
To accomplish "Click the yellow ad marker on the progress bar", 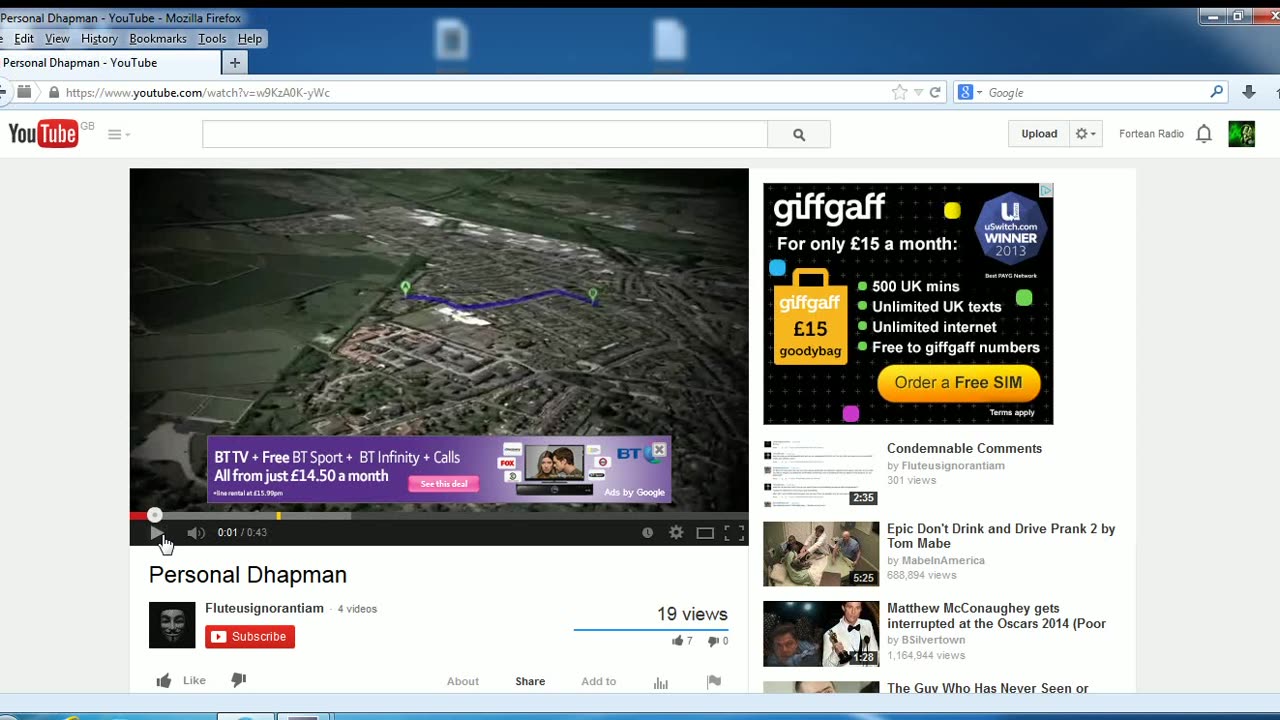I will click(x=278, y=516).
